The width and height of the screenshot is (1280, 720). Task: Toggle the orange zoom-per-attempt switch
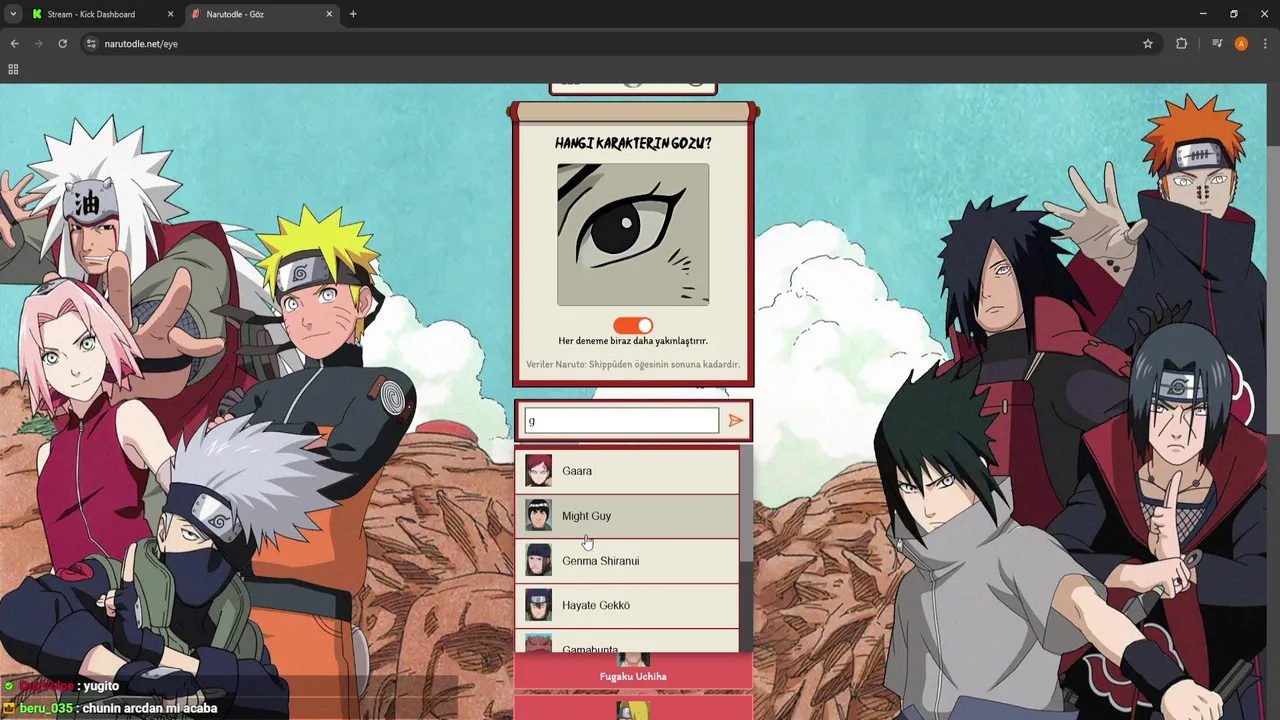(x=633, y=325)
